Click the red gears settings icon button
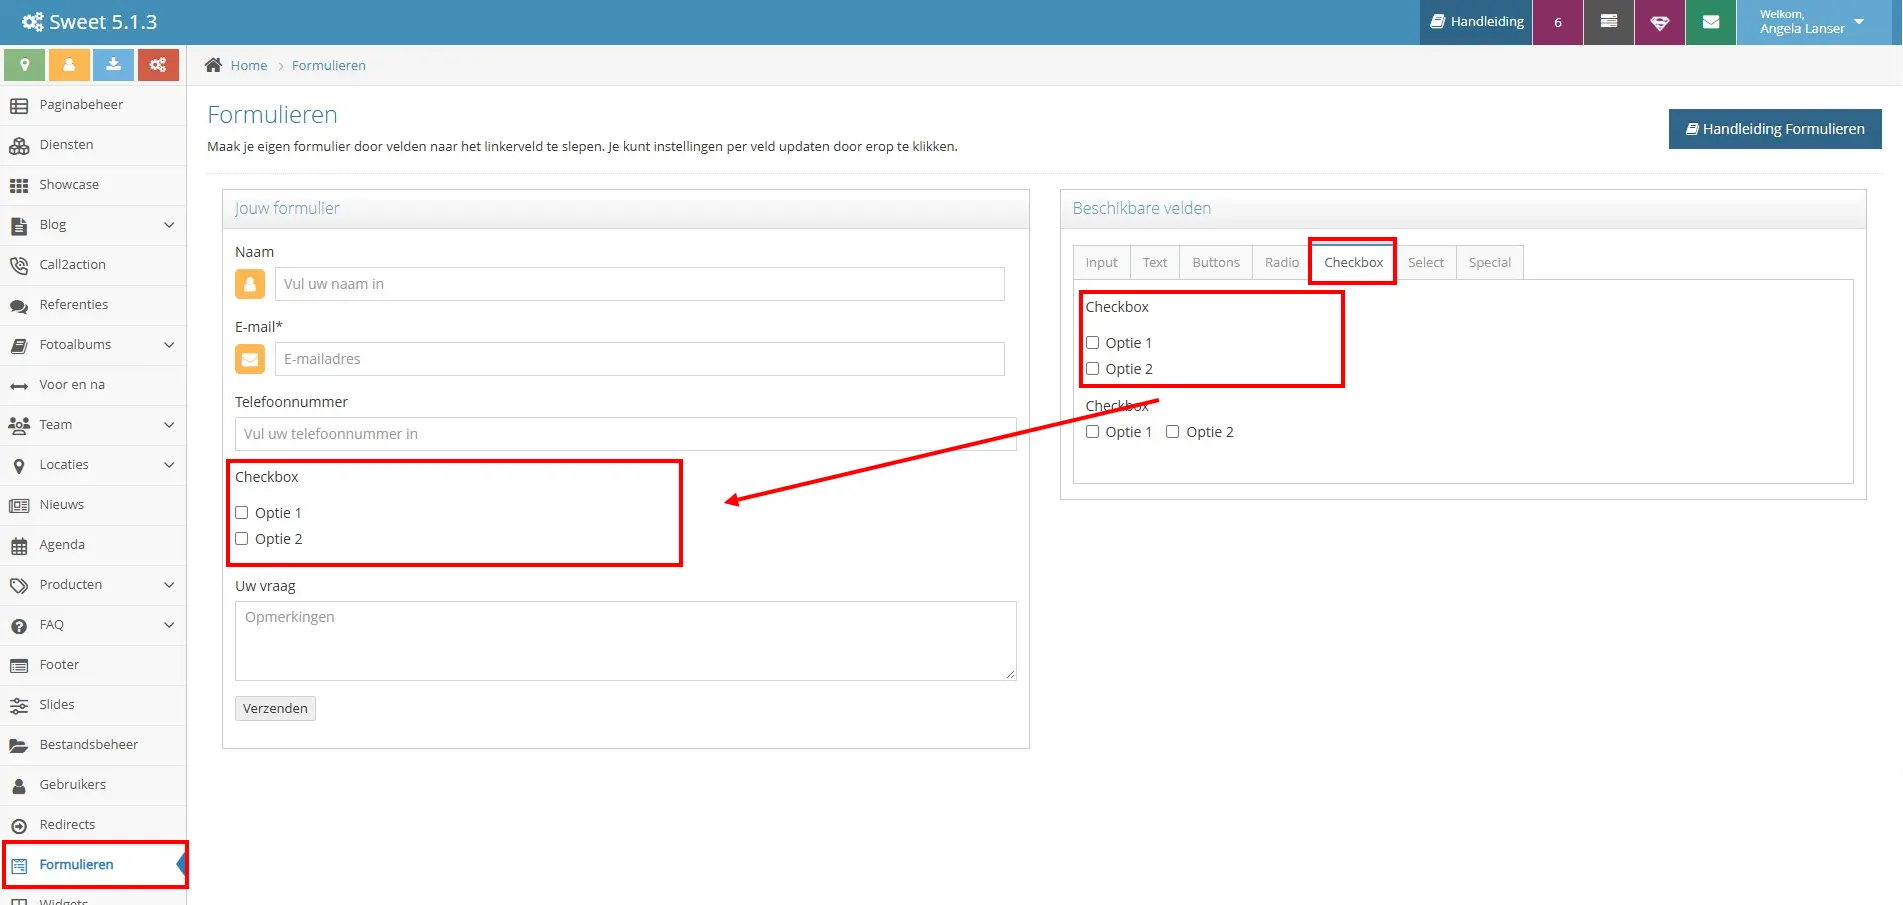The height and width of the screenshot is (905, 1903). click(158, 65)
